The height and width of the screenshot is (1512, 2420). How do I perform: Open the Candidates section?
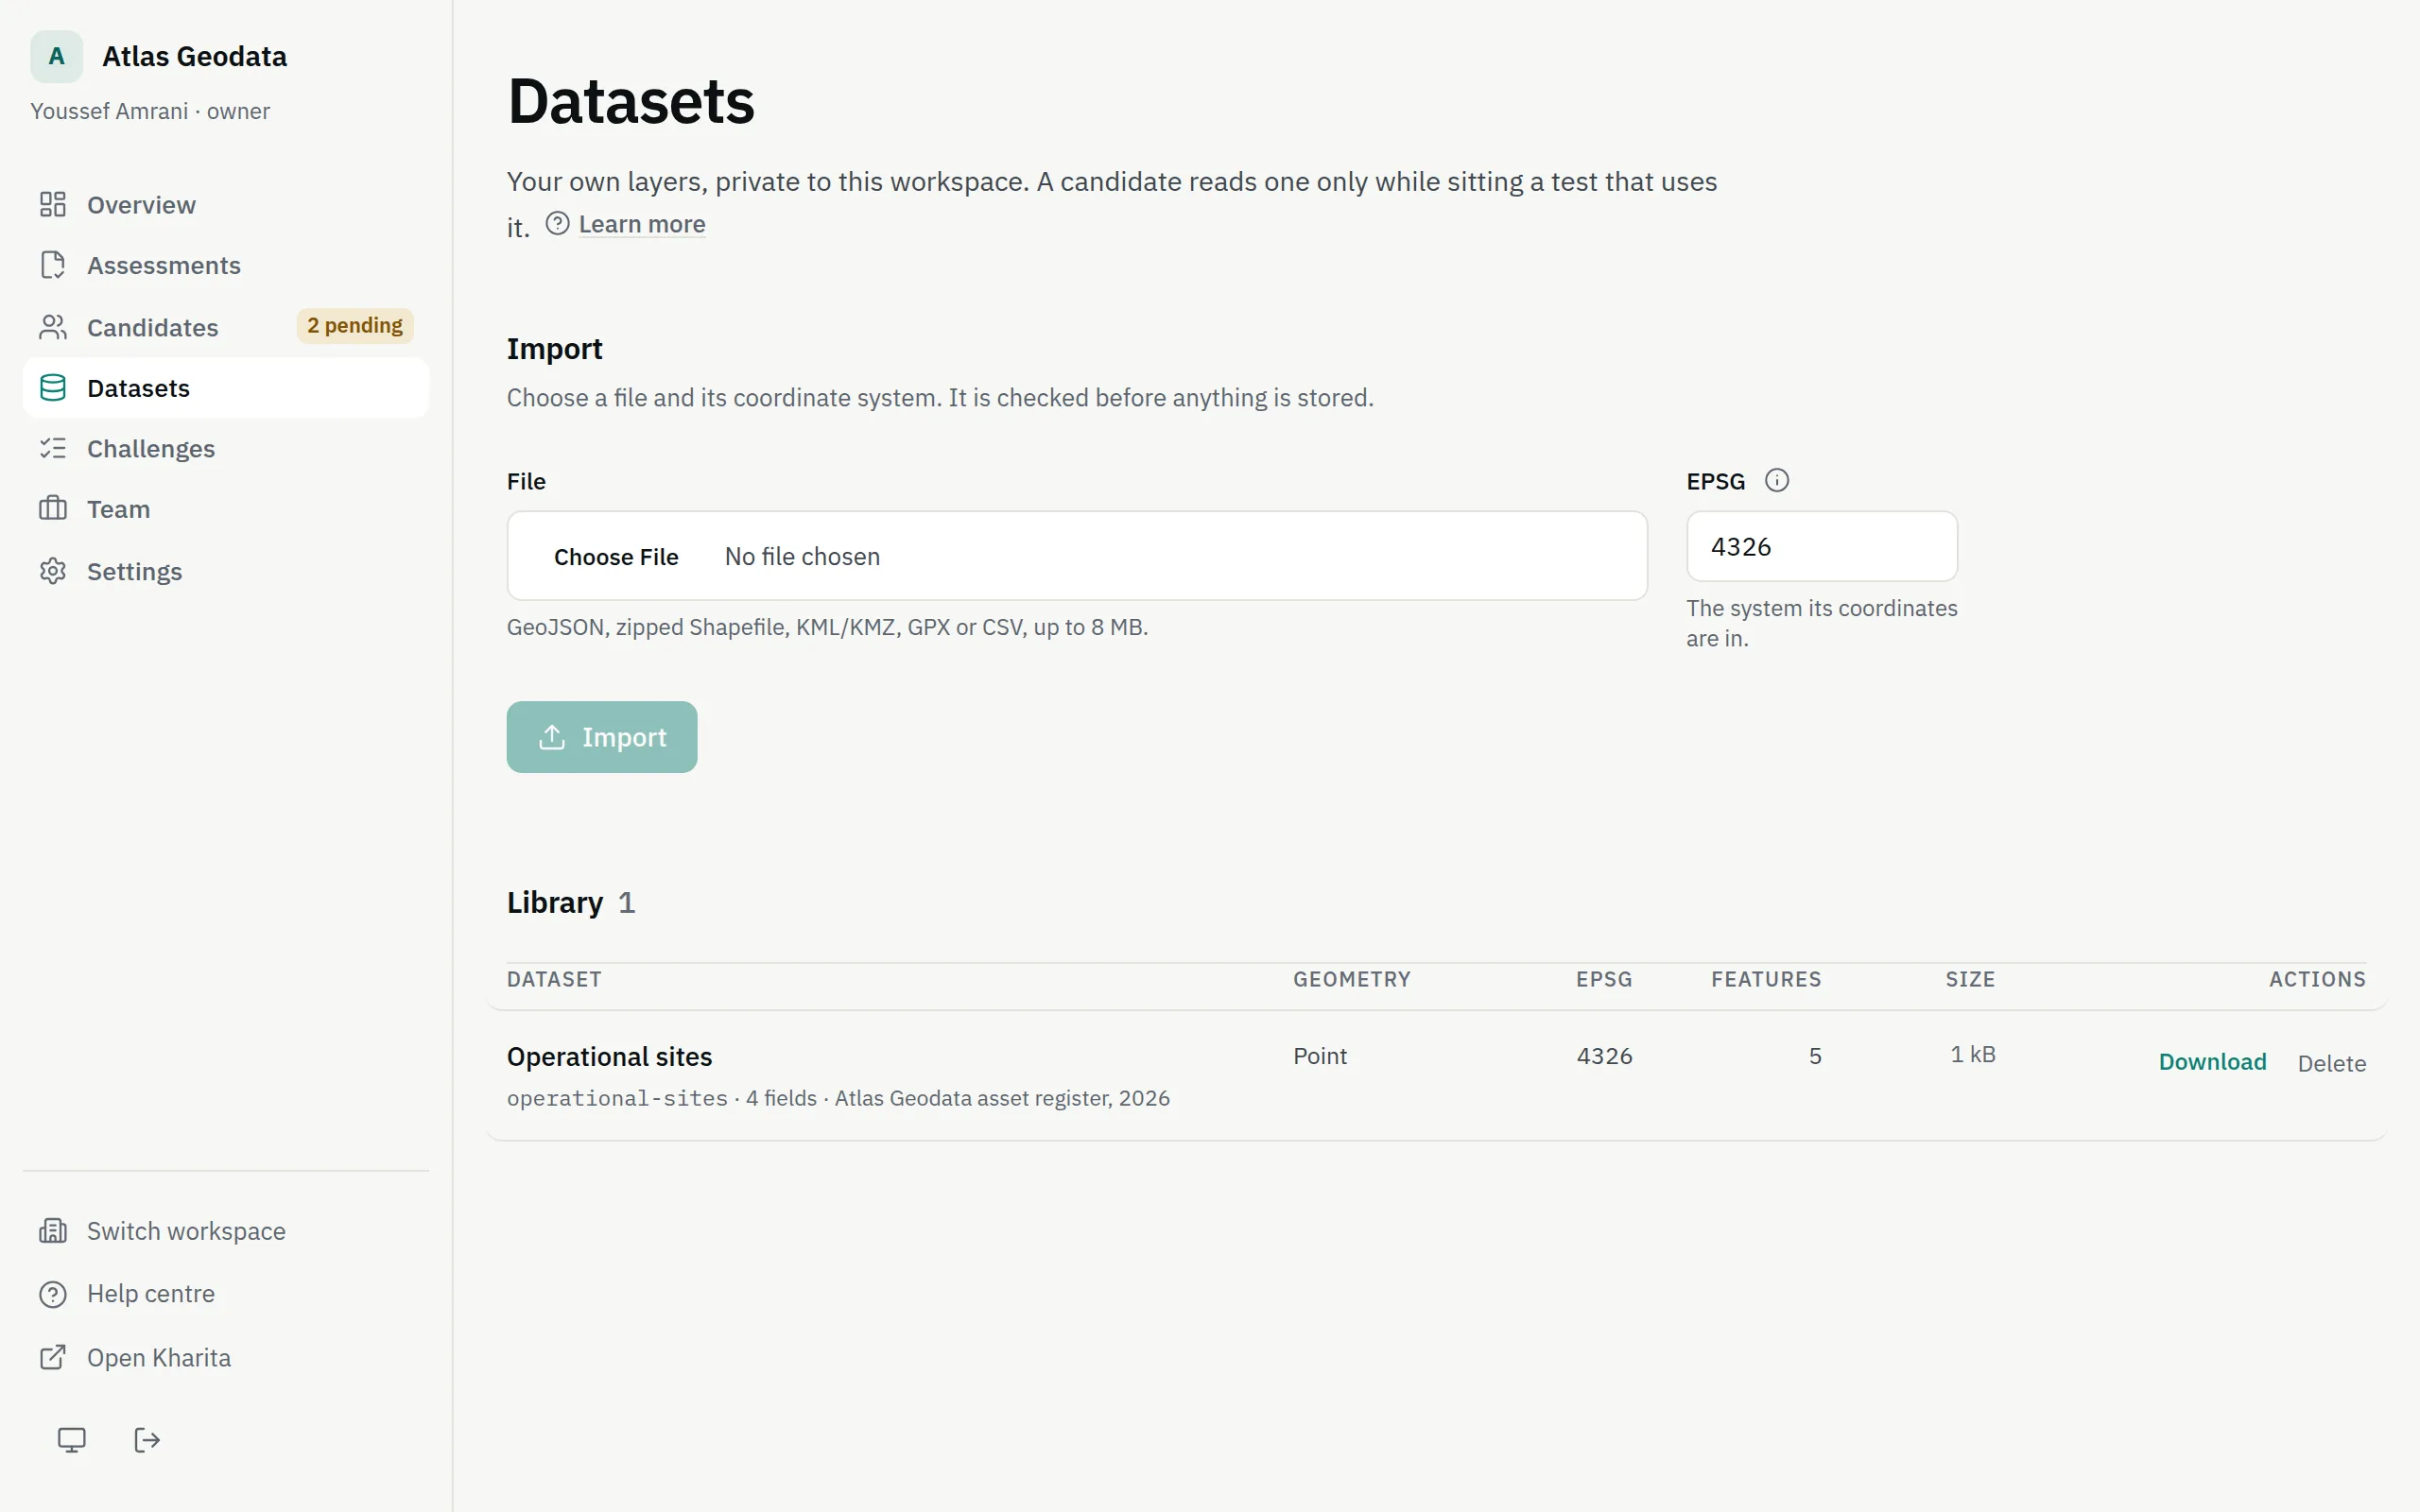coord(226,327)
